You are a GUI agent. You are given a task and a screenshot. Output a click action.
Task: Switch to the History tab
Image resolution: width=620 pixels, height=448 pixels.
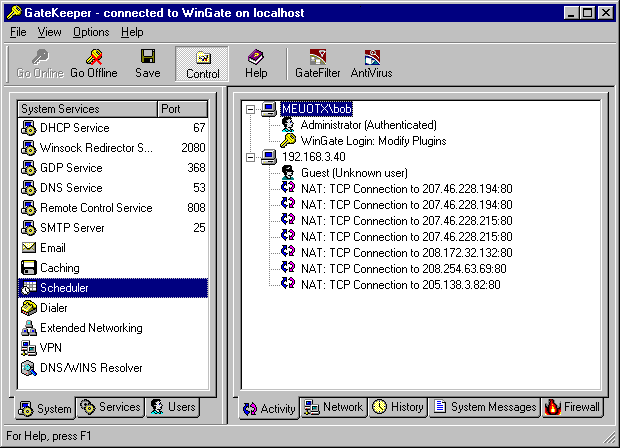[x=398, y=407]
